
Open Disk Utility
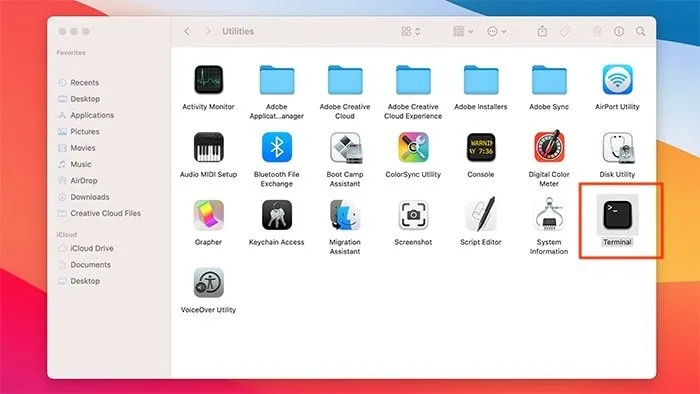(x=617, y=148)
